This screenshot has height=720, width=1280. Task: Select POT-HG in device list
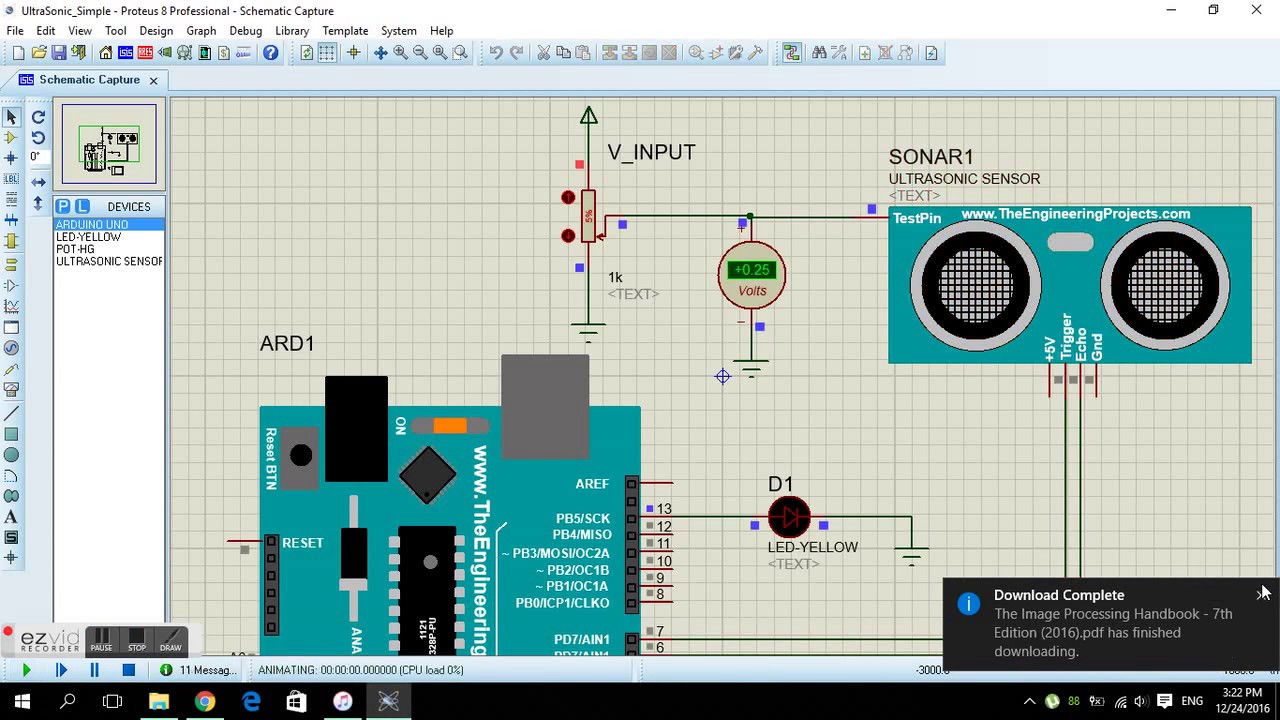pyautogui.click(x=109, y=249)
